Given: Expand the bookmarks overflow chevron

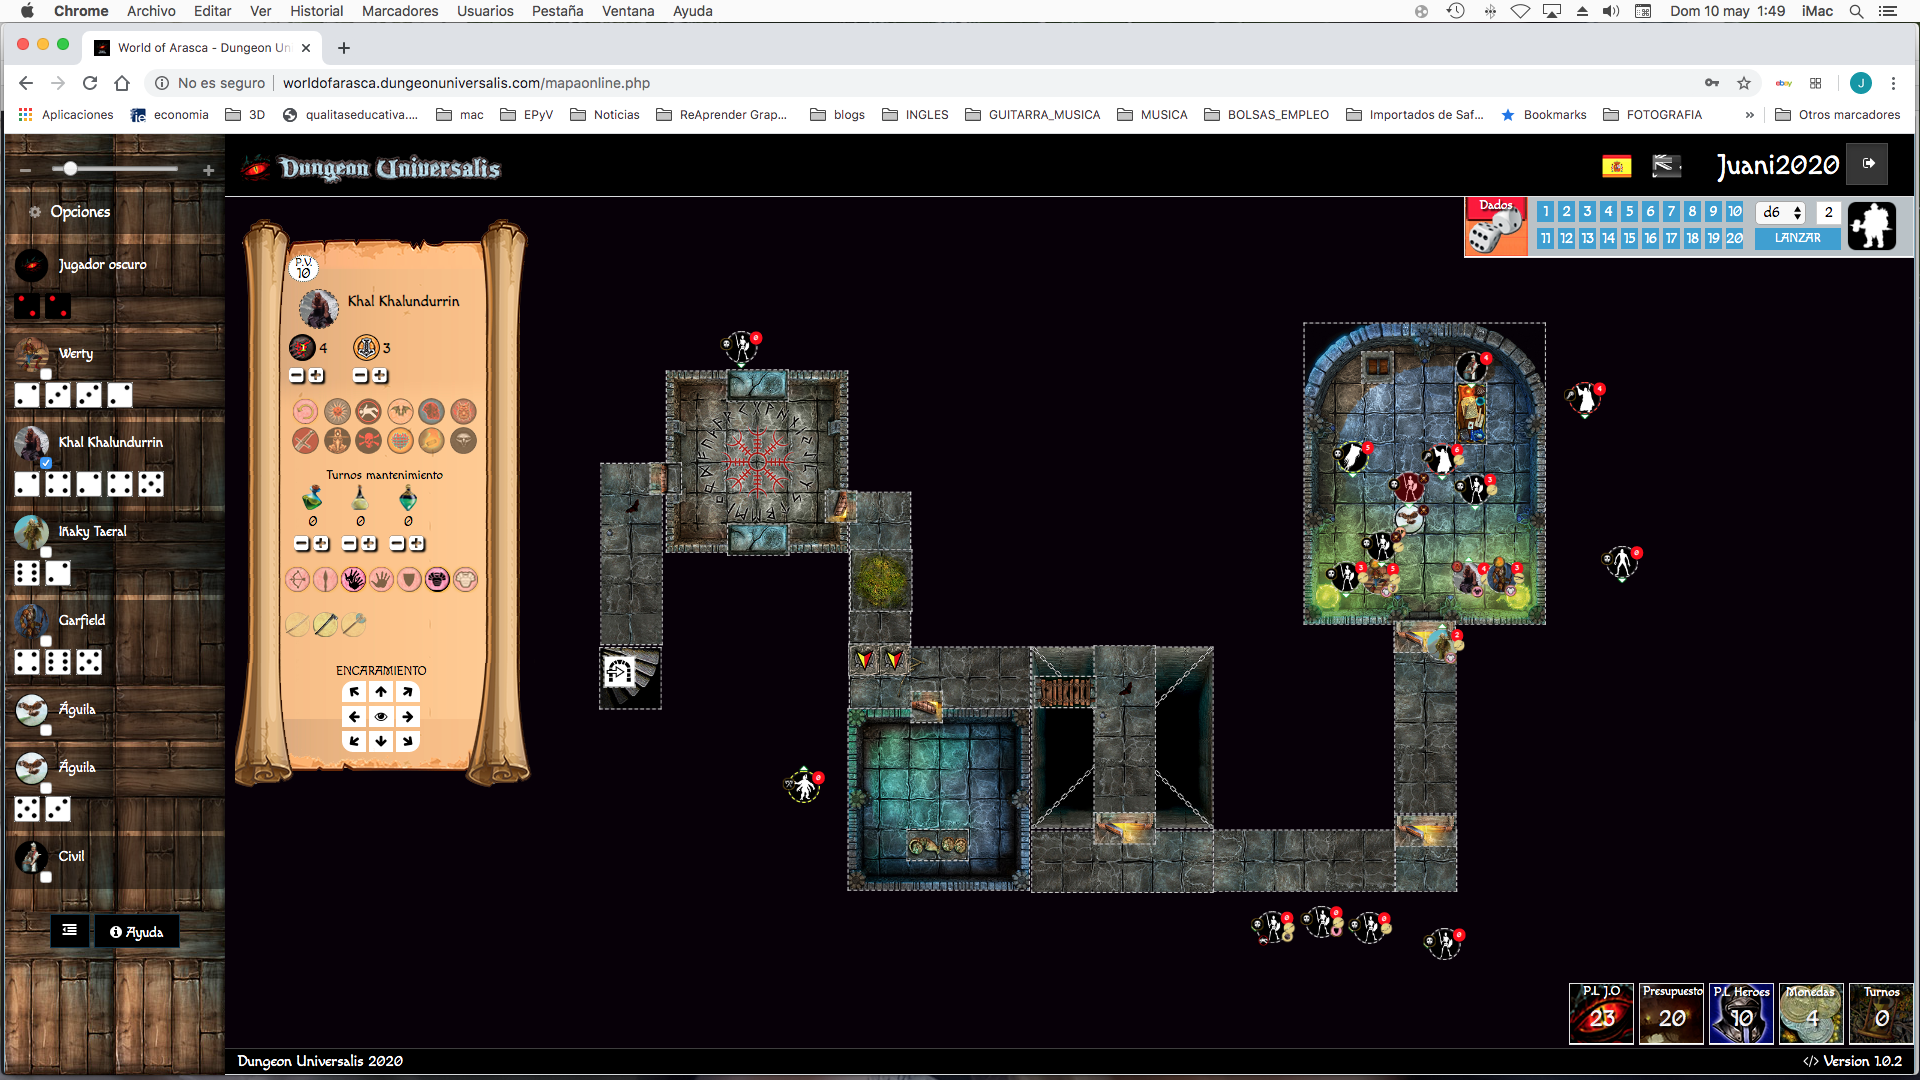Looking at the screenshot, I should [1749, 115].
